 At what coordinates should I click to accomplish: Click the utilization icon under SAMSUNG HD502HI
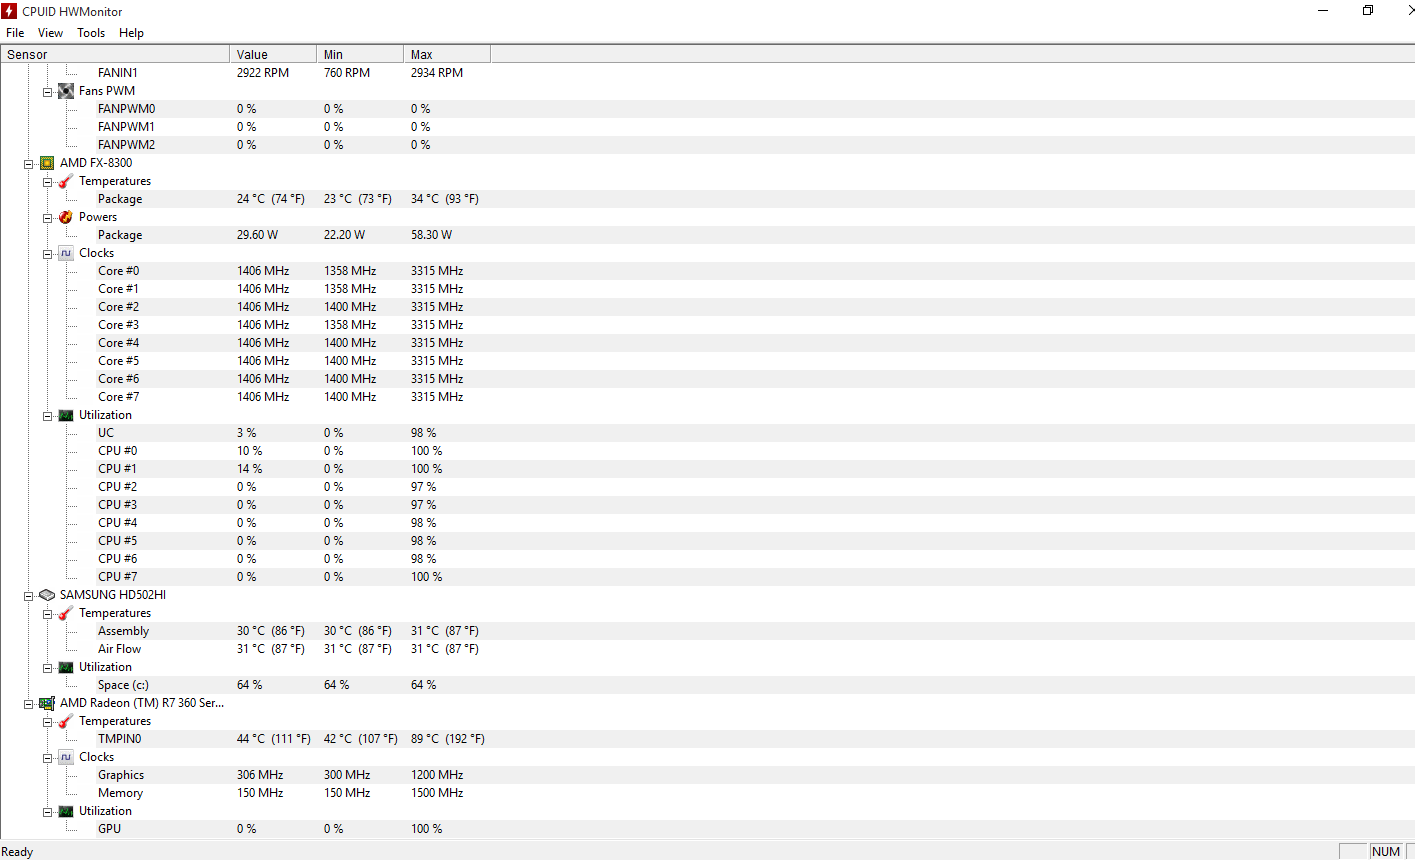pyautogui.click(x=66, y=667)
